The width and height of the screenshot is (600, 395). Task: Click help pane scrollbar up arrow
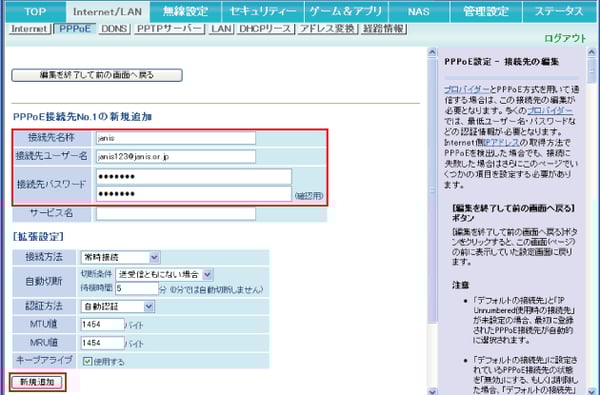[592, 52]
